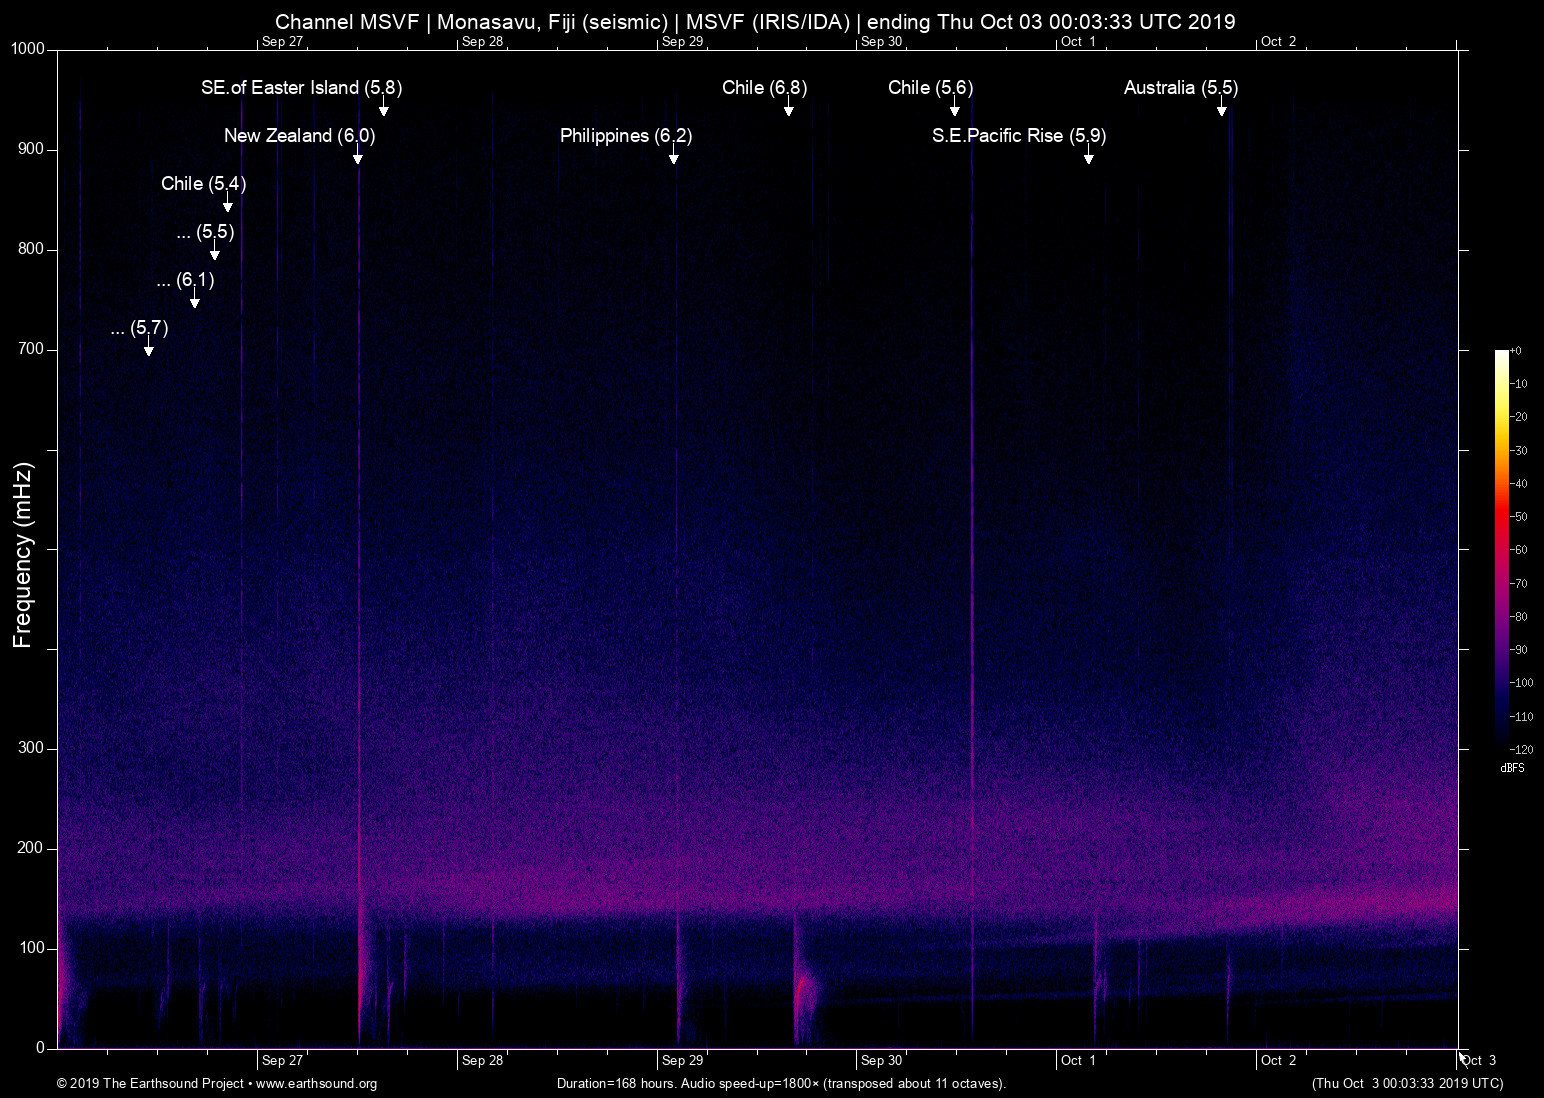Select the arrow under S.E.Pacific Rise (5.9)
This screenshot has width=1544, height=1098.
tap(1088, 157)
